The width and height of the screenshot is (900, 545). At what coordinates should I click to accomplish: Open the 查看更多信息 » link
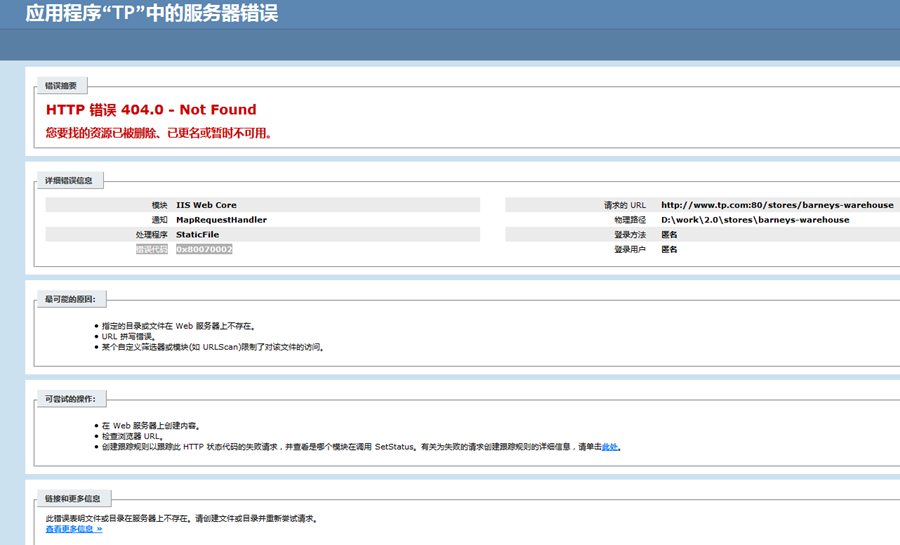pos(73,528)
